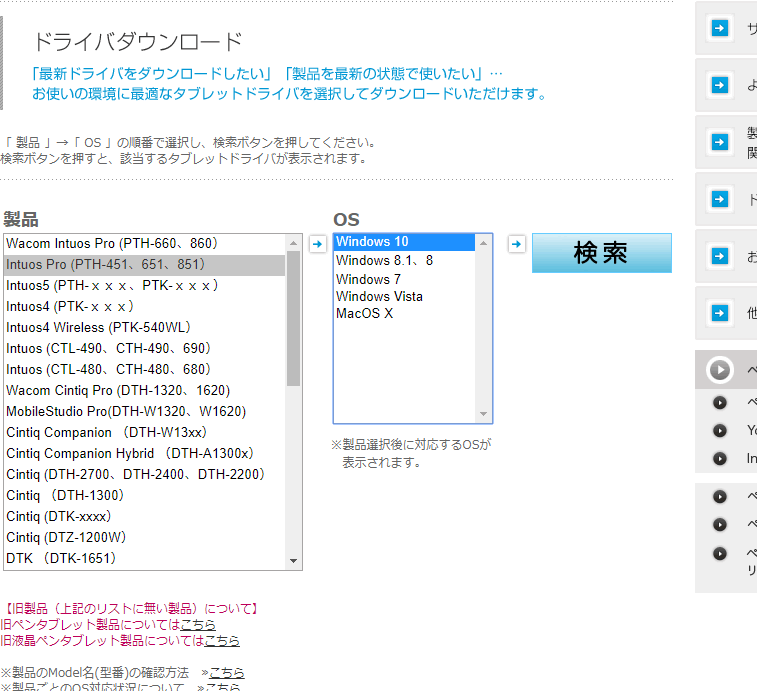The image size is (757, 691).
Task: Select Intuos (CTL-480、CTH-480、680) product
Action: pos(144,369)
